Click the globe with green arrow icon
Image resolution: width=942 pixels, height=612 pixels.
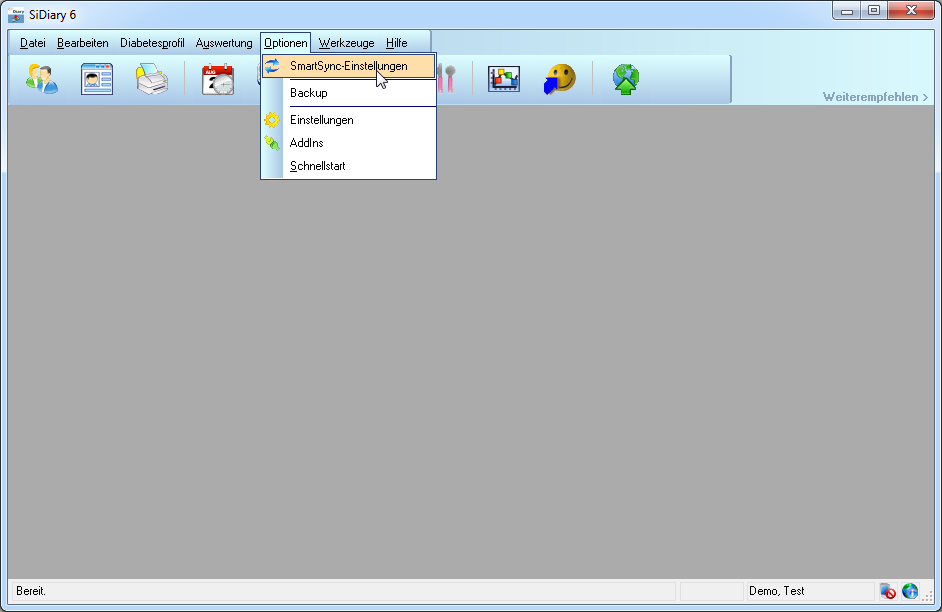pyautogui.click(x=626, y=79)
